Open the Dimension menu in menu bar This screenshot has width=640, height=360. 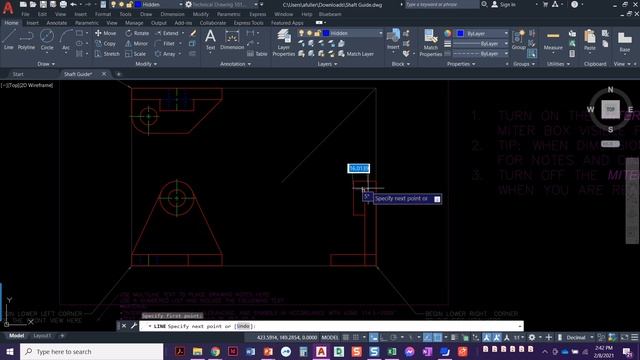172,14
